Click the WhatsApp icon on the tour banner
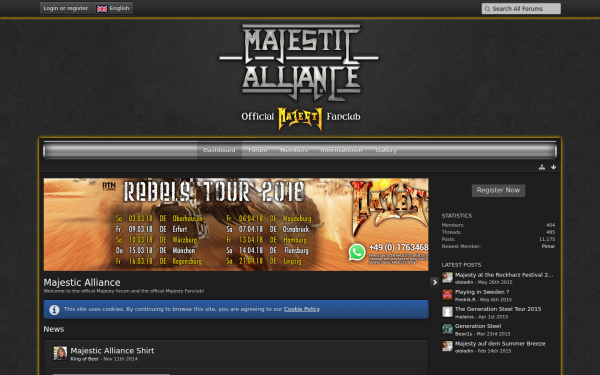Image resolution: width=600 pixels, height=375 pixels. click(357, 252)
